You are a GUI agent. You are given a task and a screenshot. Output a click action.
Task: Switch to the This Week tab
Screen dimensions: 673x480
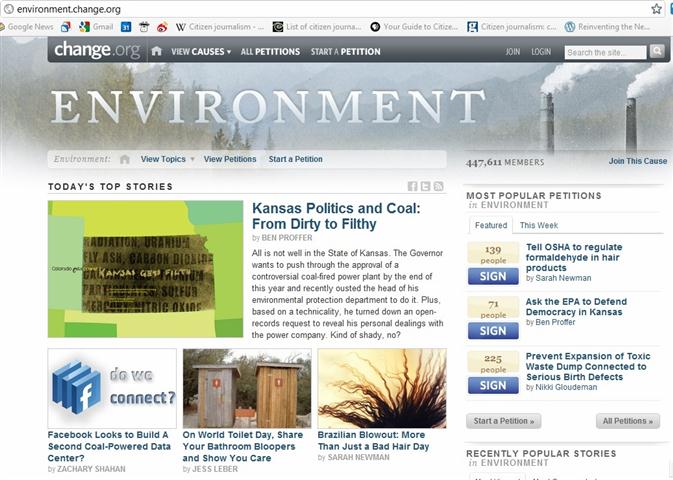point(539,225)
